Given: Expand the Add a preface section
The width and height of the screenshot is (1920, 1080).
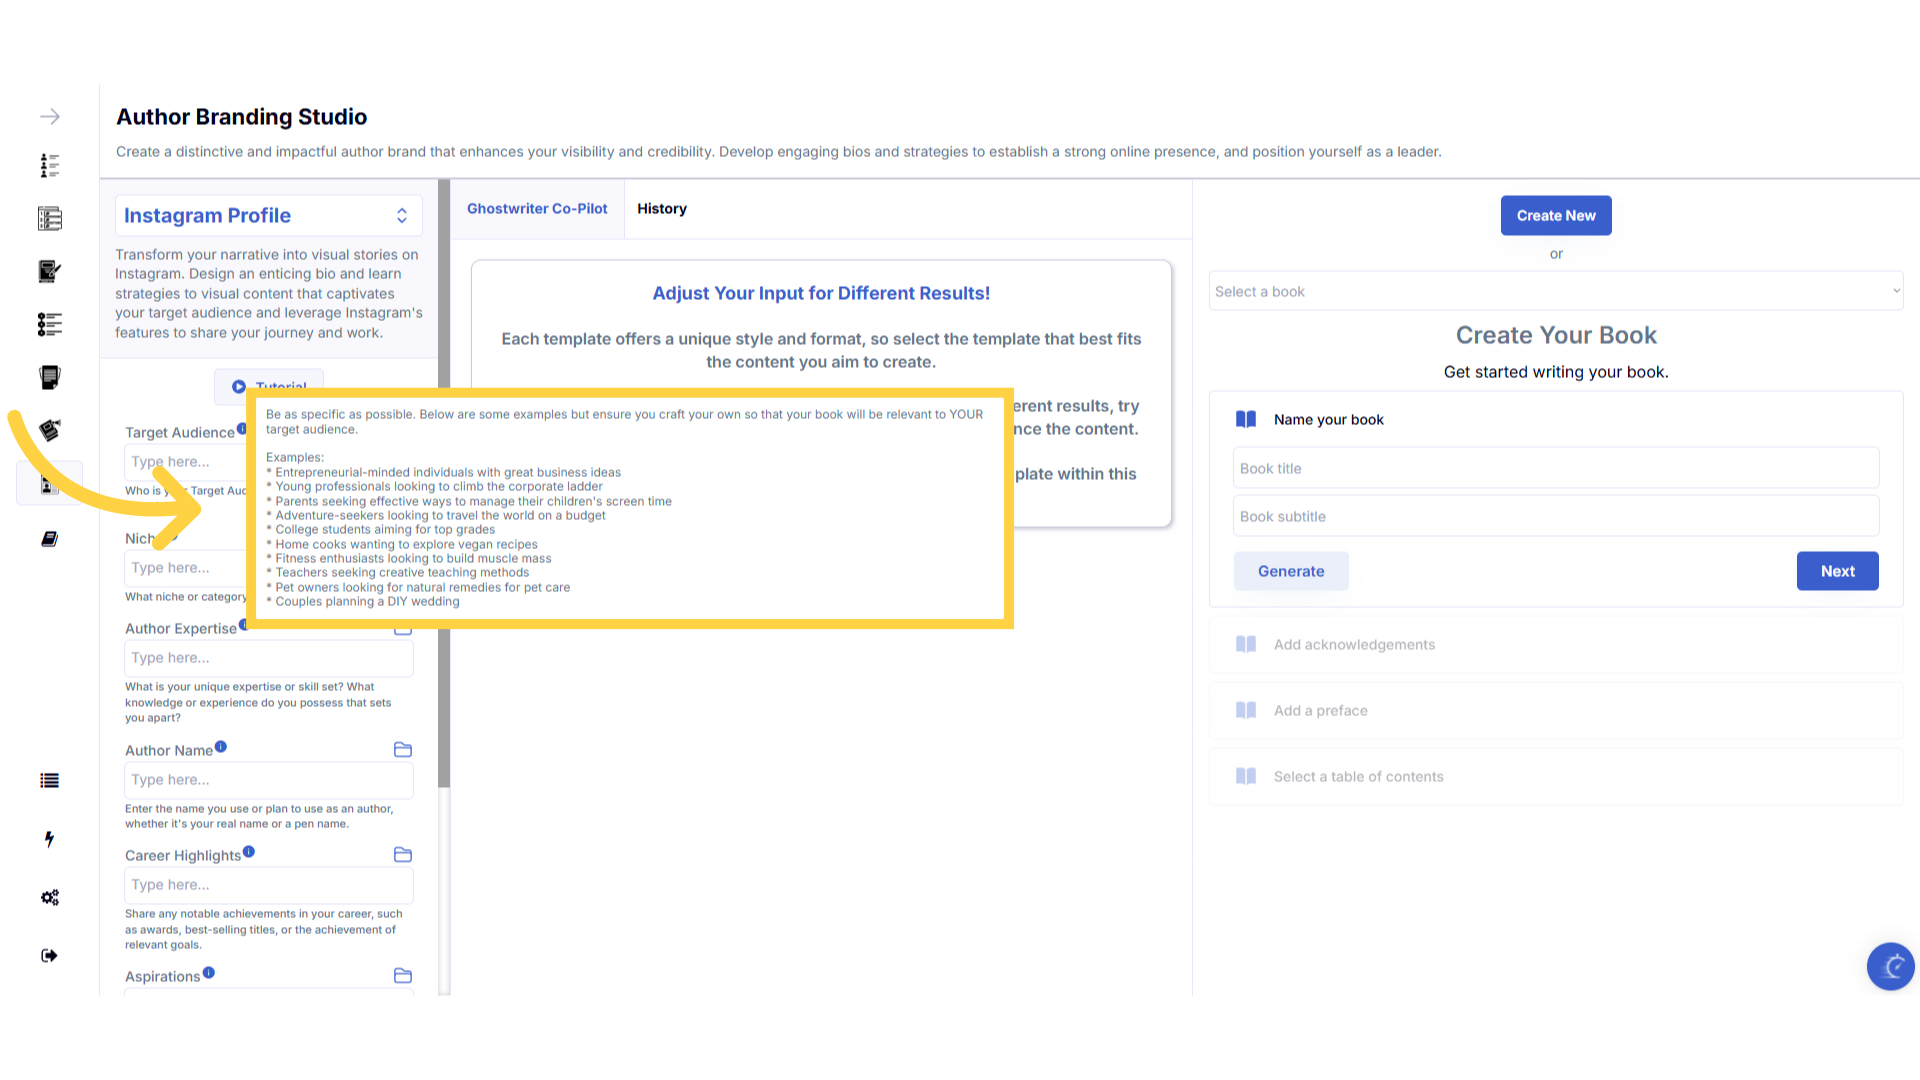Looking at the screenshot, I should pyautogui.click(x=1320, y=711).
